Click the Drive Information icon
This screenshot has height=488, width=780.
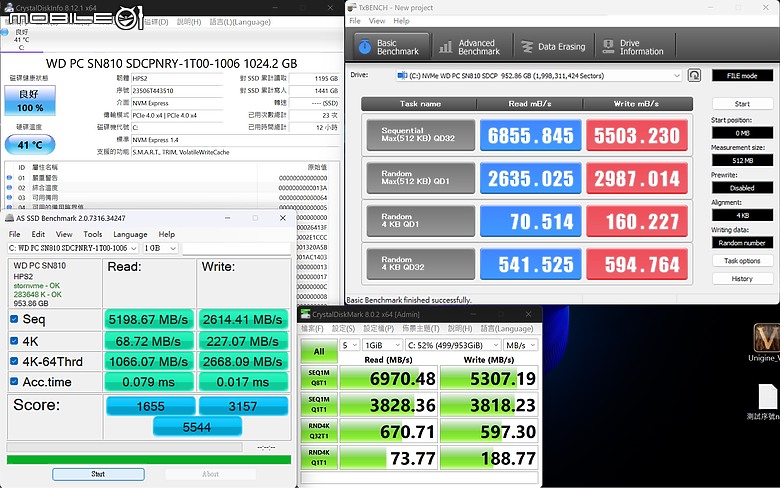point(608,47)
